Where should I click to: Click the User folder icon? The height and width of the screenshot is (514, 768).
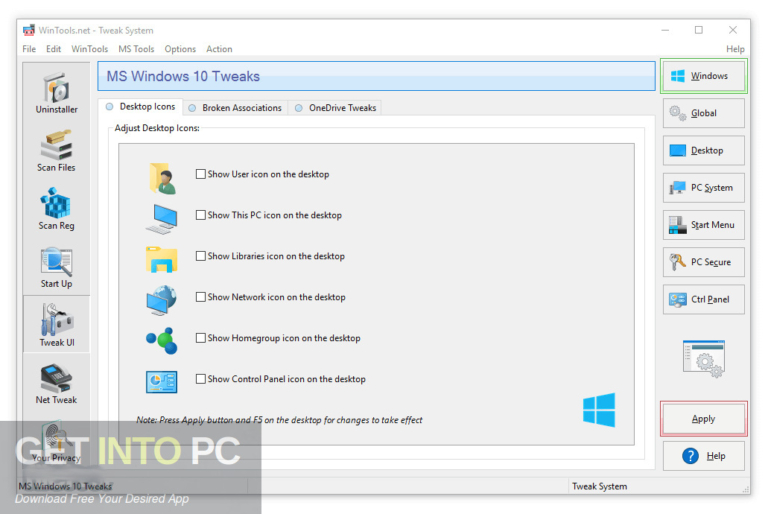[162, 178]
